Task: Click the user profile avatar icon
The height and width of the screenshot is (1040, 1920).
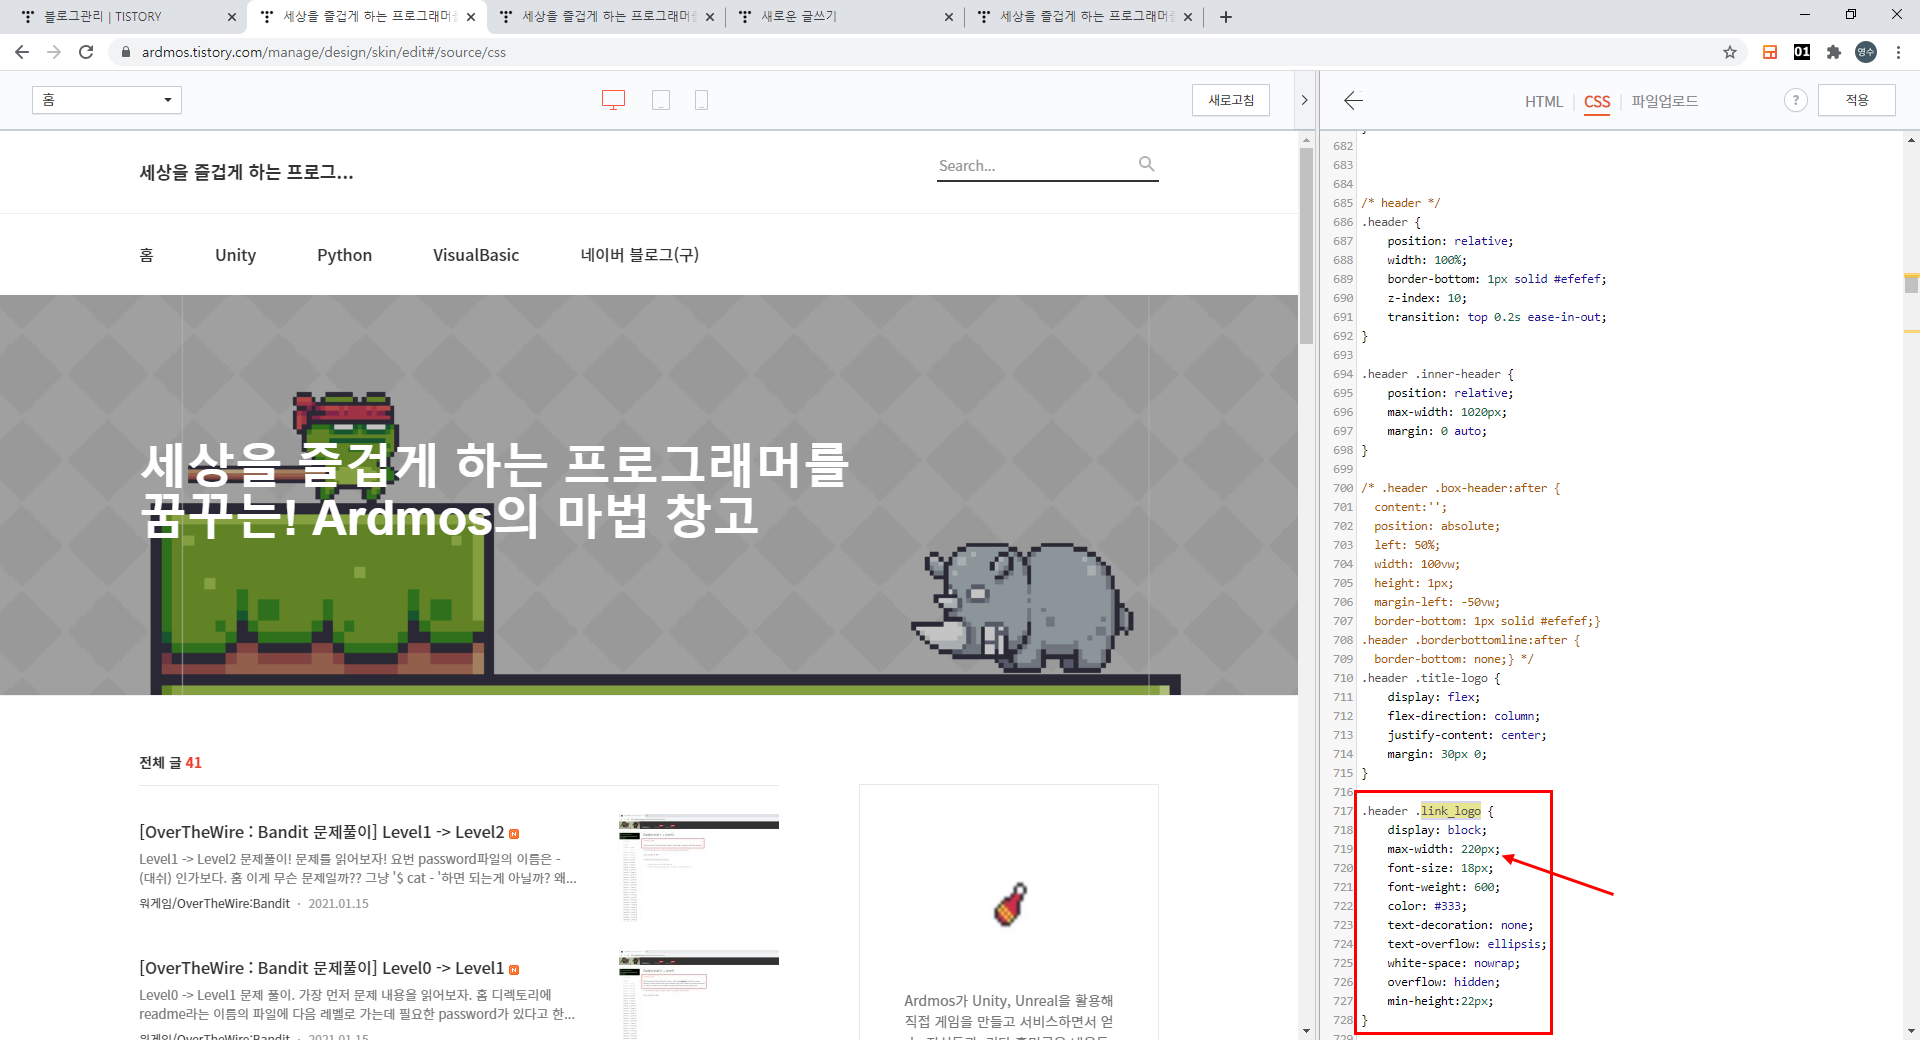Action: [1866, 52]
